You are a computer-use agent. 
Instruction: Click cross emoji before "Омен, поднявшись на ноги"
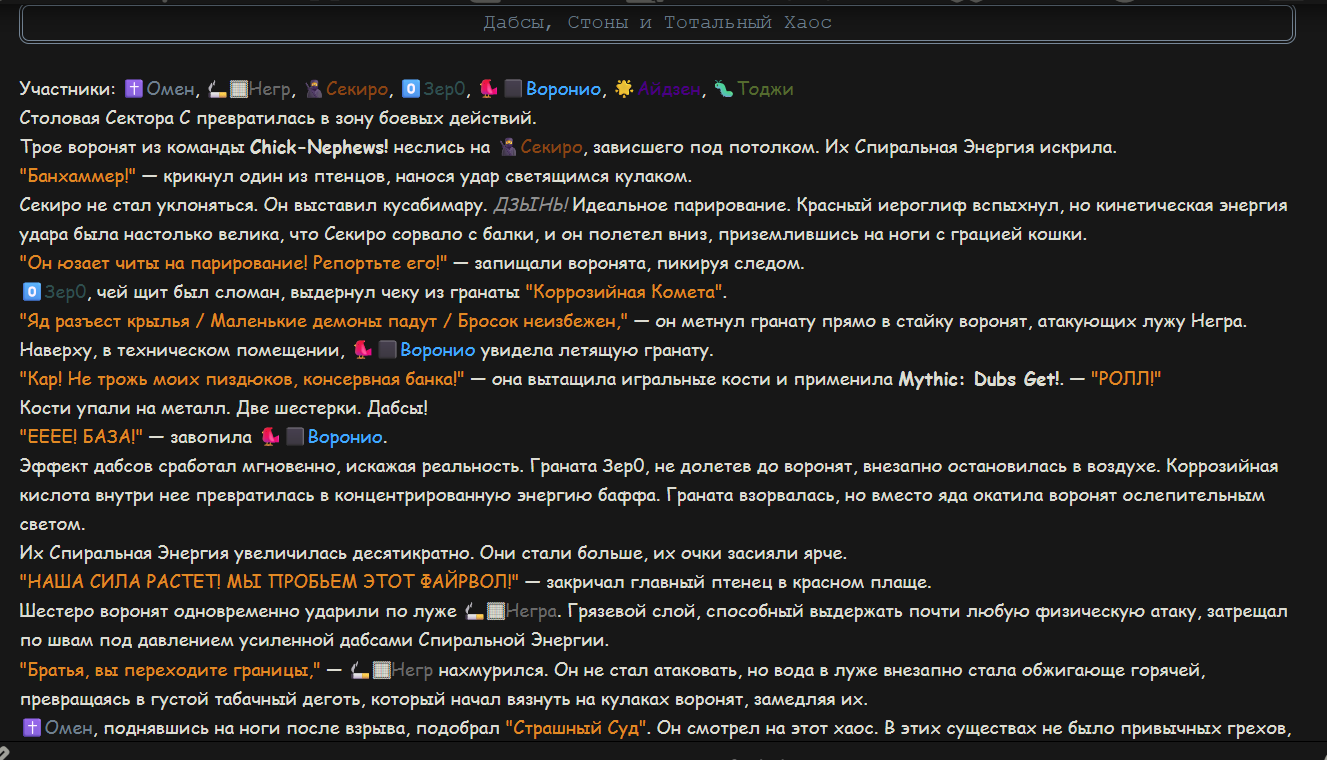point(30,728)
